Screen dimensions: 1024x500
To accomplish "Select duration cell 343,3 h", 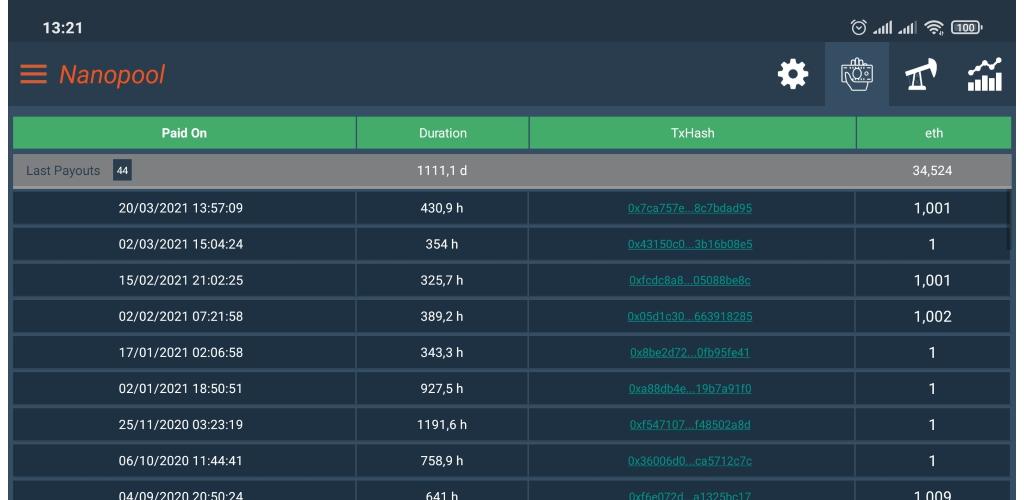I will tap(441, 352).
